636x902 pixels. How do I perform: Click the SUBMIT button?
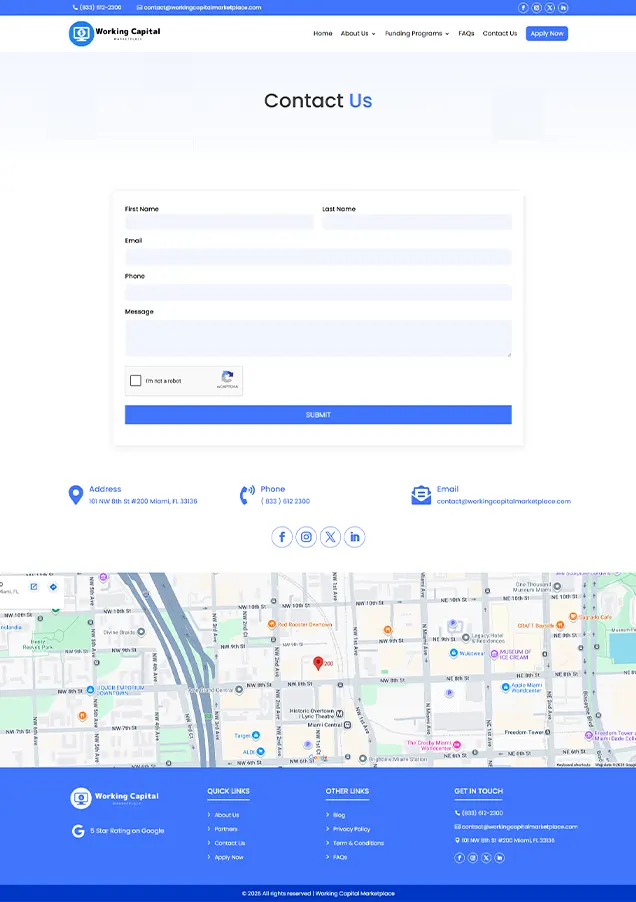[318, 415]
